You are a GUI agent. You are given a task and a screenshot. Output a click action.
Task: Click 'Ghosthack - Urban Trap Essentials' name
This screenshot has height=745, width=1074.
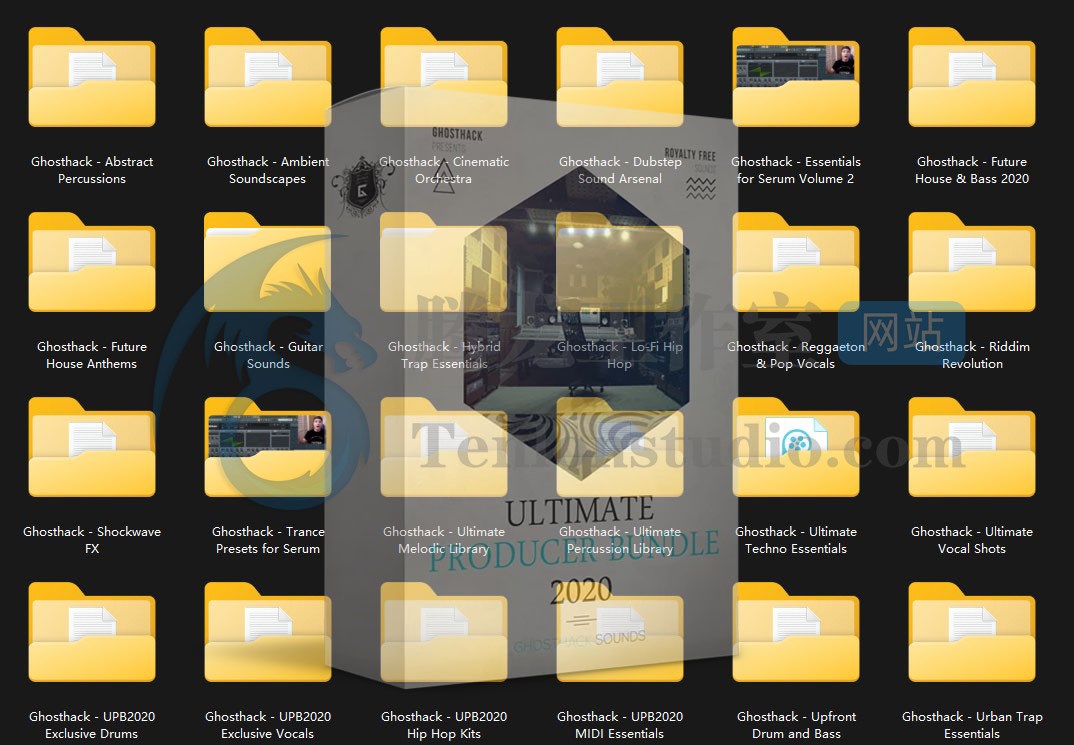point(972,724)
